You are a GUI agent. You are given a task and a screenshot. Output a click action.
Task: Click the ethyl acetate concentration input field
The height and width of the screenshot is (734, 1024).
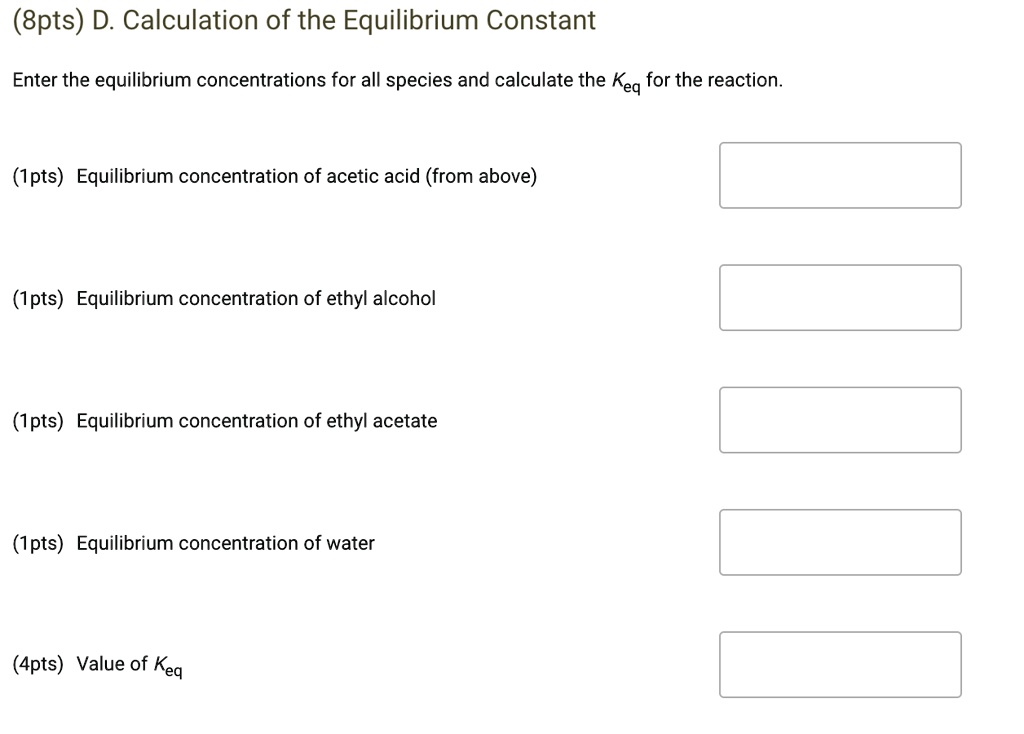(839, 420)
